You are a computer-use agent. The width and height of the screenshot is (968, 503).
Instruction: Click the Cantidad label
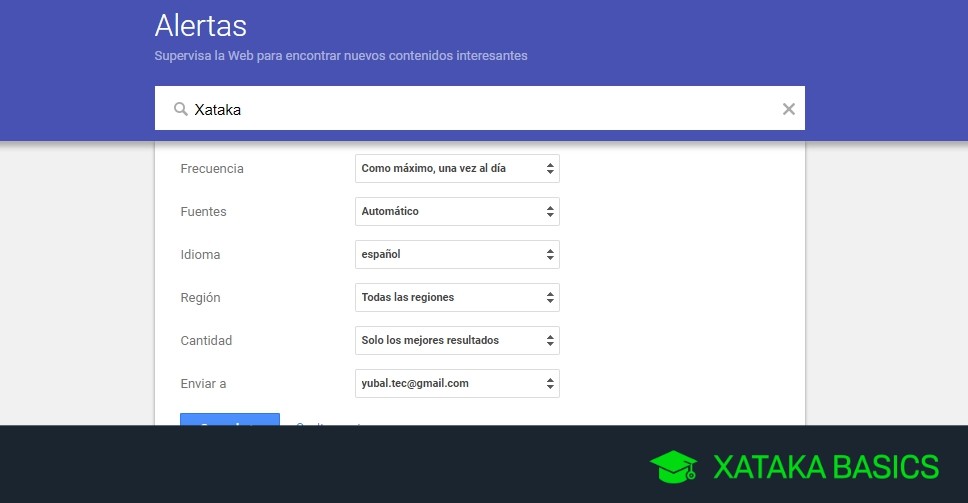[206, 341]
